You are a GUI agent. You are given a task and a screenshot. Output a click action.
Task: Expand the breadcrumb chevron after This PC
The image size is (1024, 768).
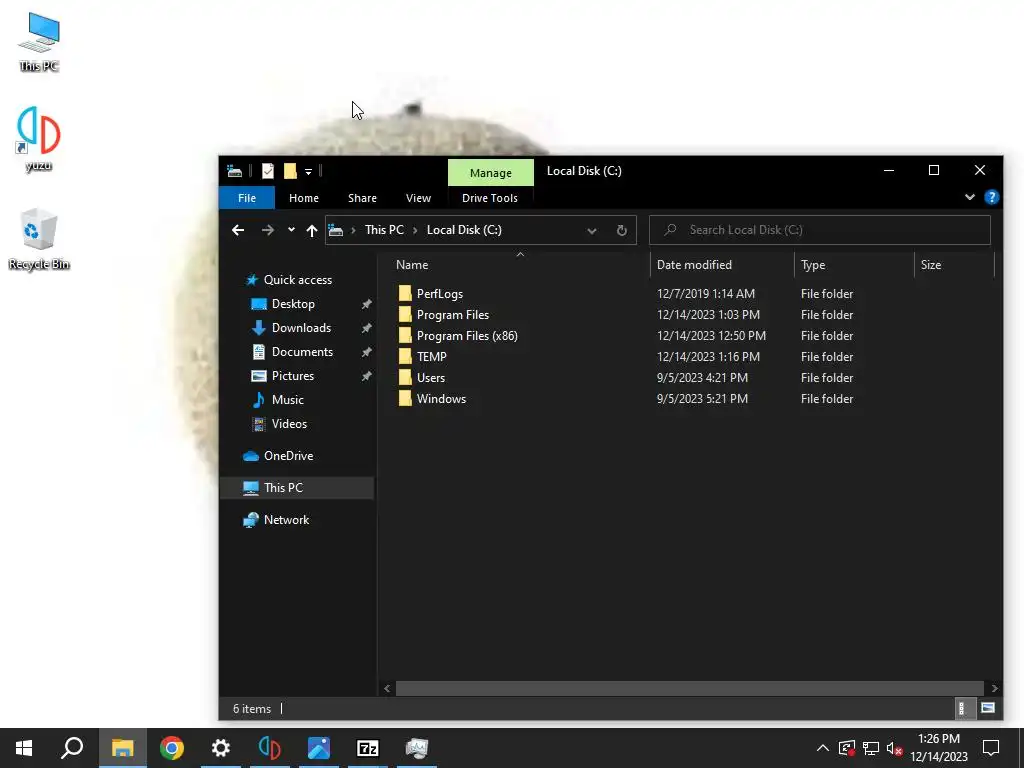coord(415,230)
